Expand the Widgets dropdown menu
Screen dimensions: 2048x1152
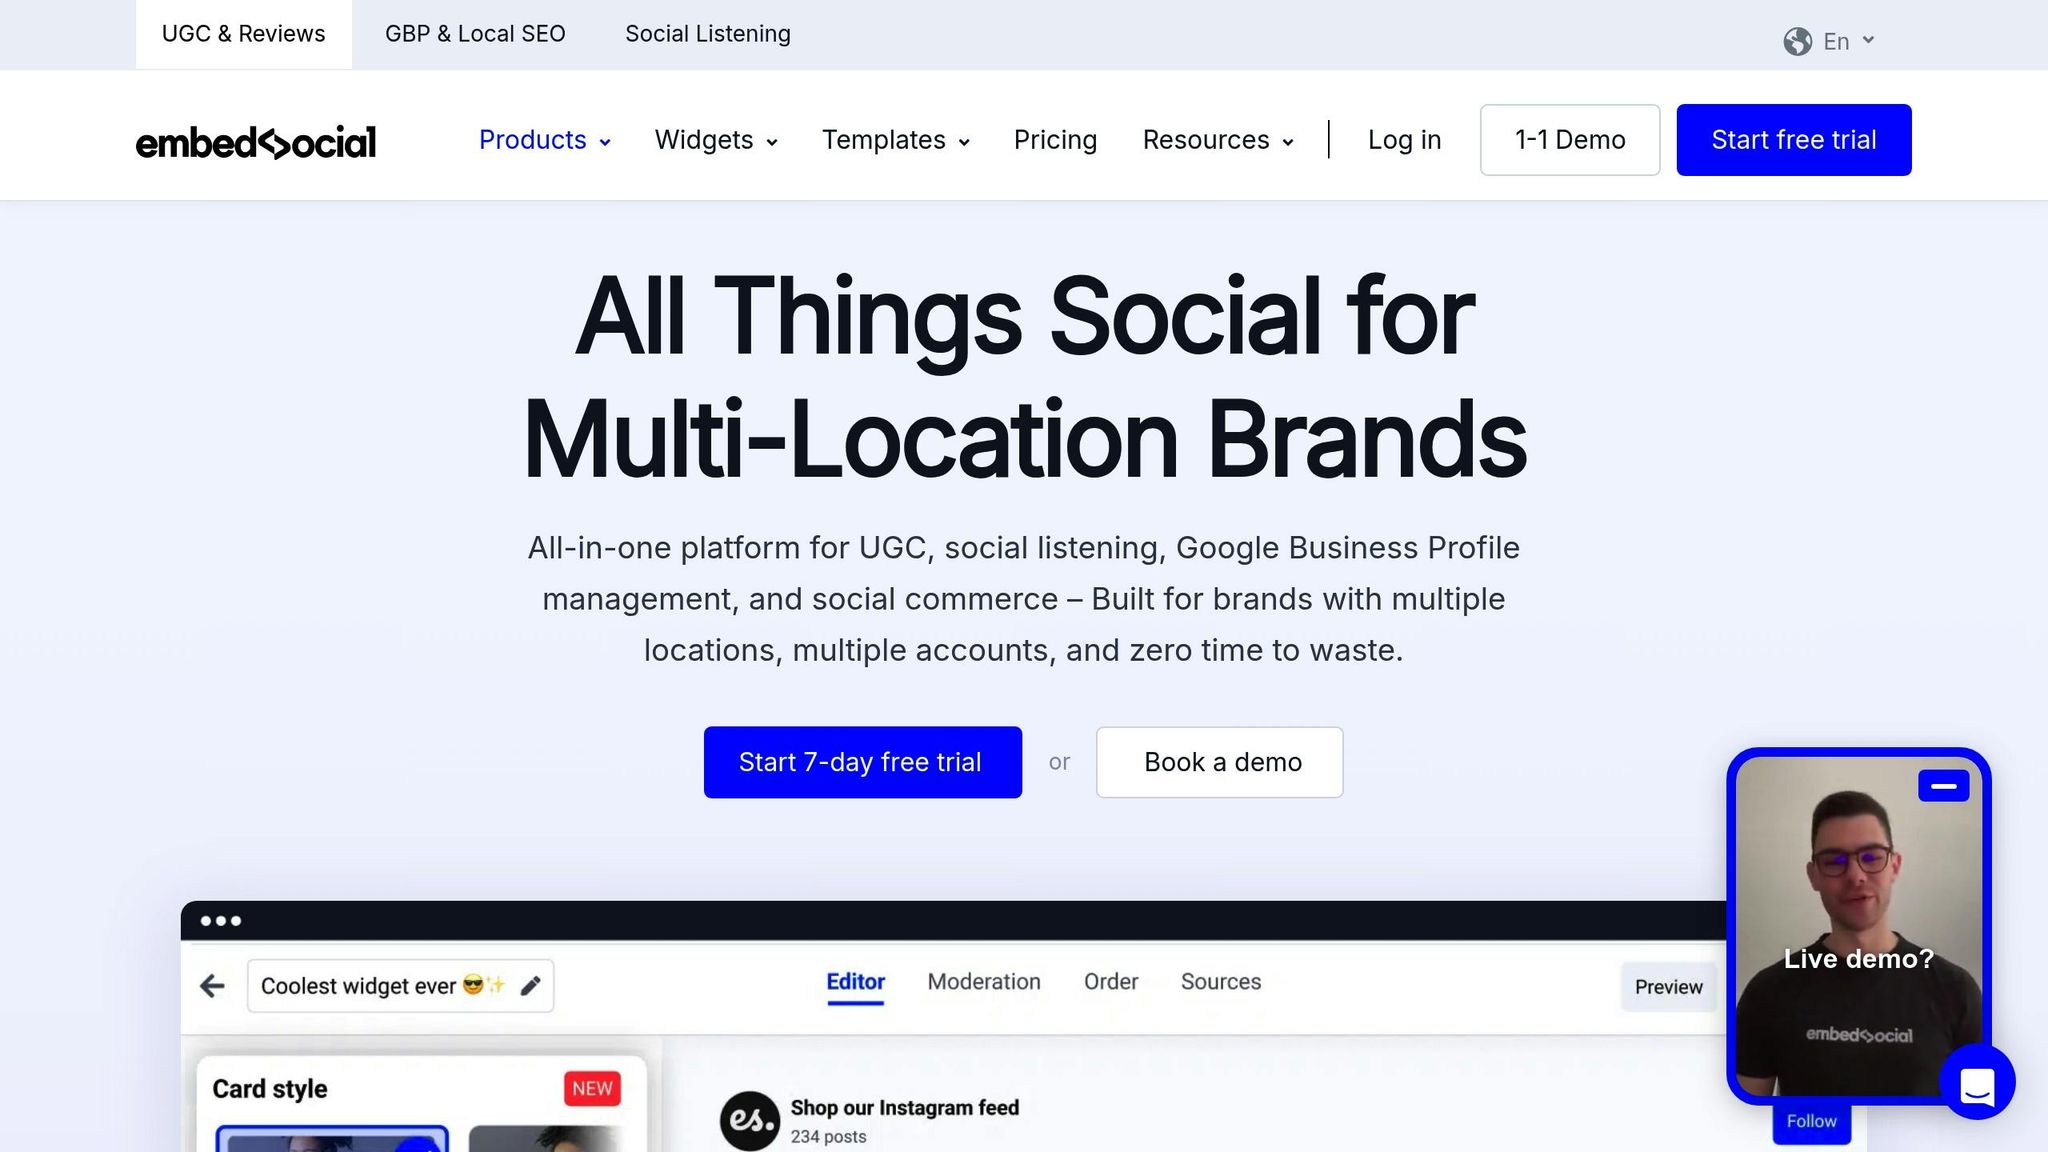click(x=716, y=140)
